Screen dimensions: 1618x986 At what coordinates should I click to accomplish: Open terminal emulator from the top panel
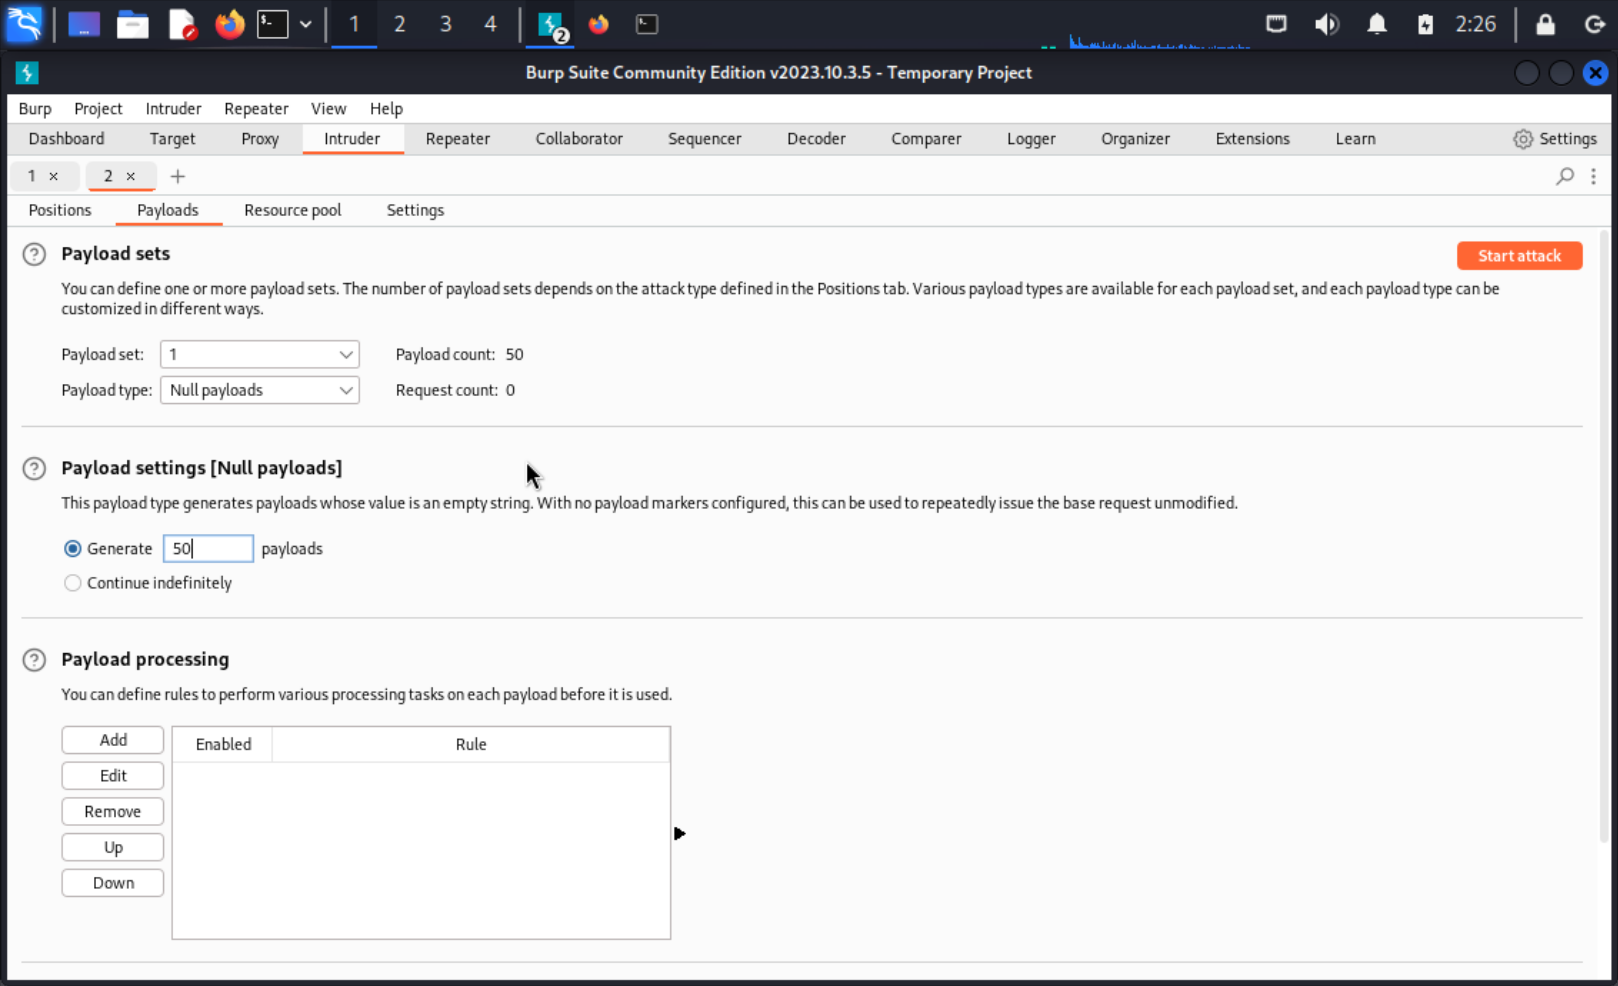click(x=273, y=24)
